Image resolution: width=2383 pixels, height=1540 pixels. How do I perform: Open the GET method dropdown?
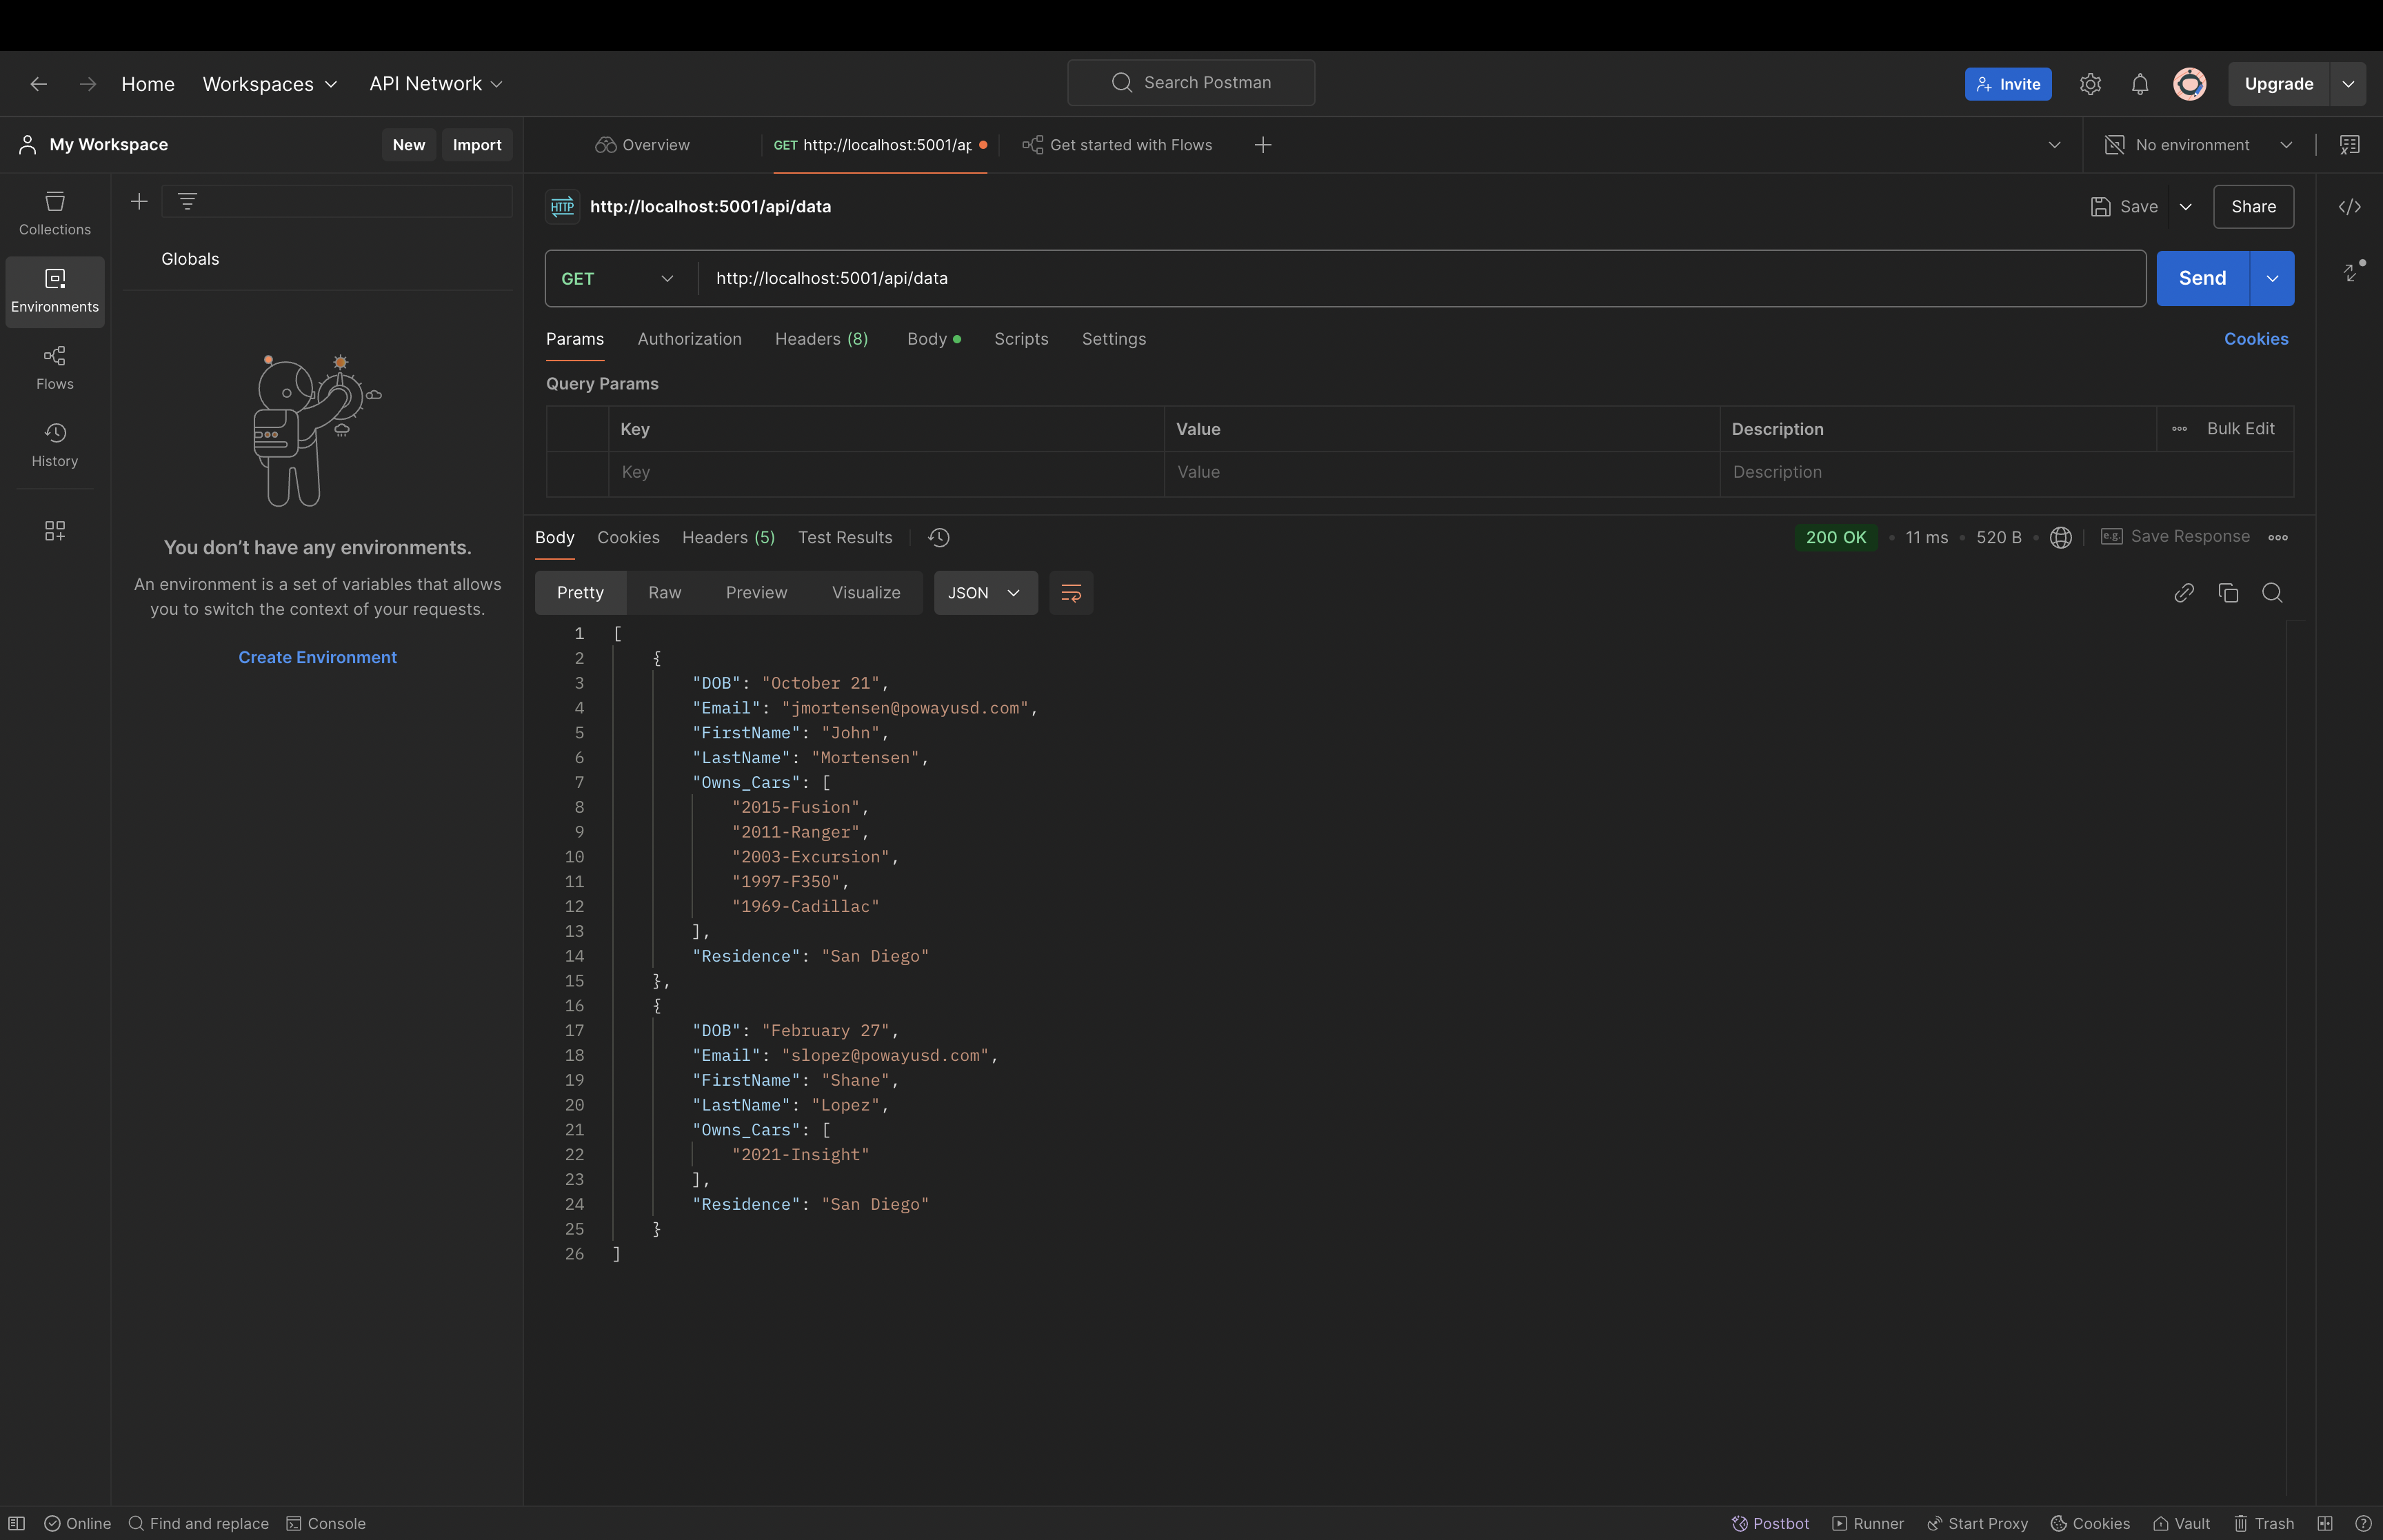[618, 279]
